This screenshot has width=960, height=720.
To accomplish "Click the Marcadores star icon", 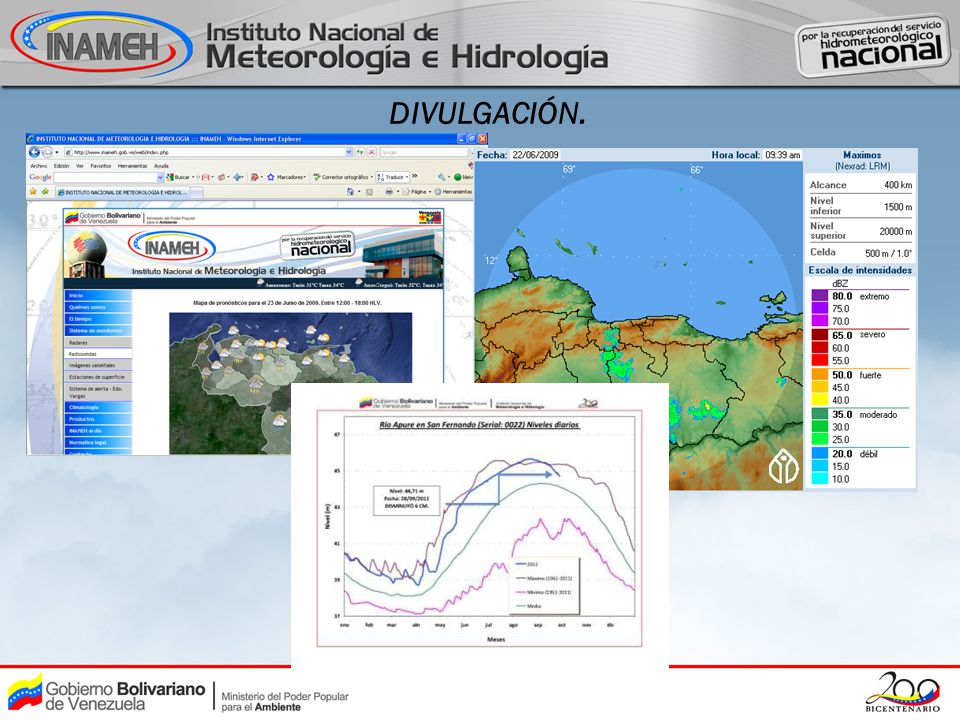I will click(x=271, y=177).
